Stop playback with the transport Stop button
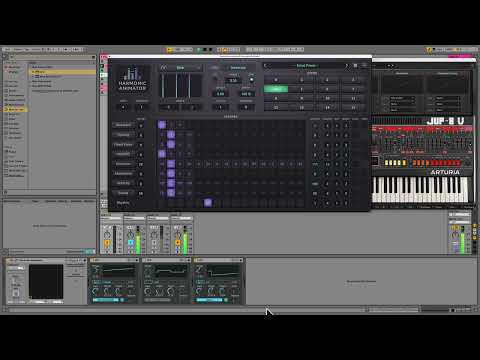Viewport: 480px width, 360px height. click(x=205, y=50)
